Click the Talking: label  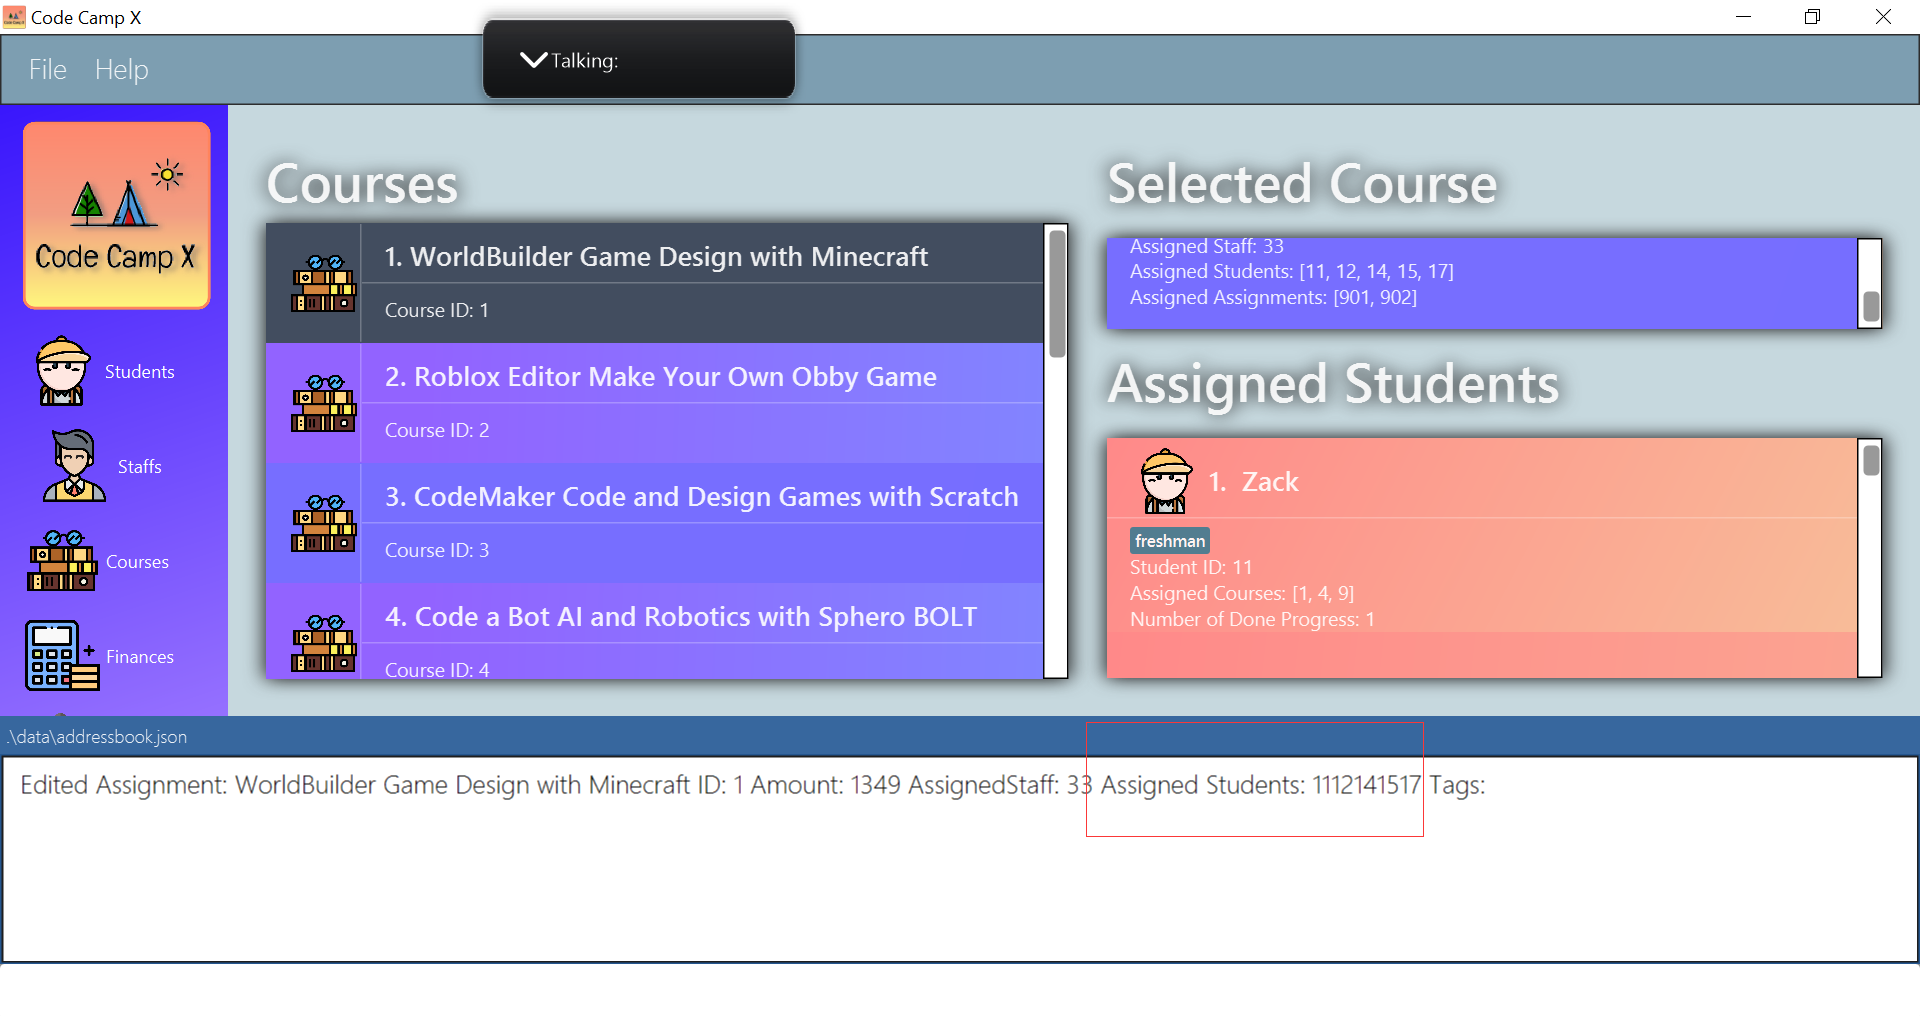pos(585,61)
